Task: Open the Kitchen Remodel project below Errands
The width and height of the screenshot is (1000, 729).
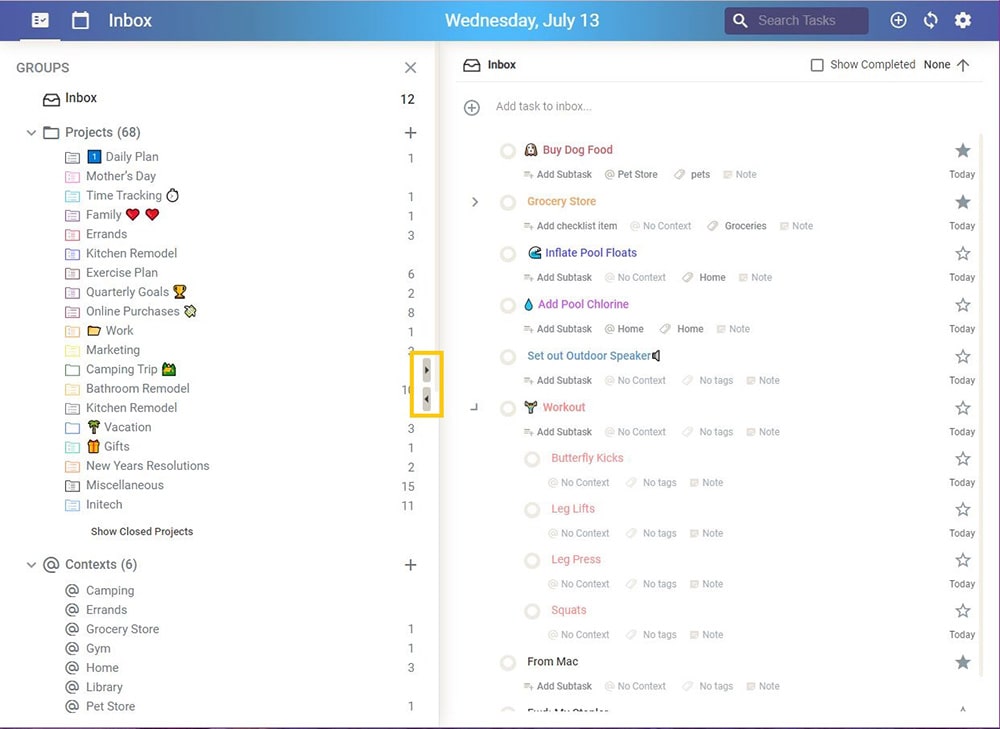Action: click(131, 254)
